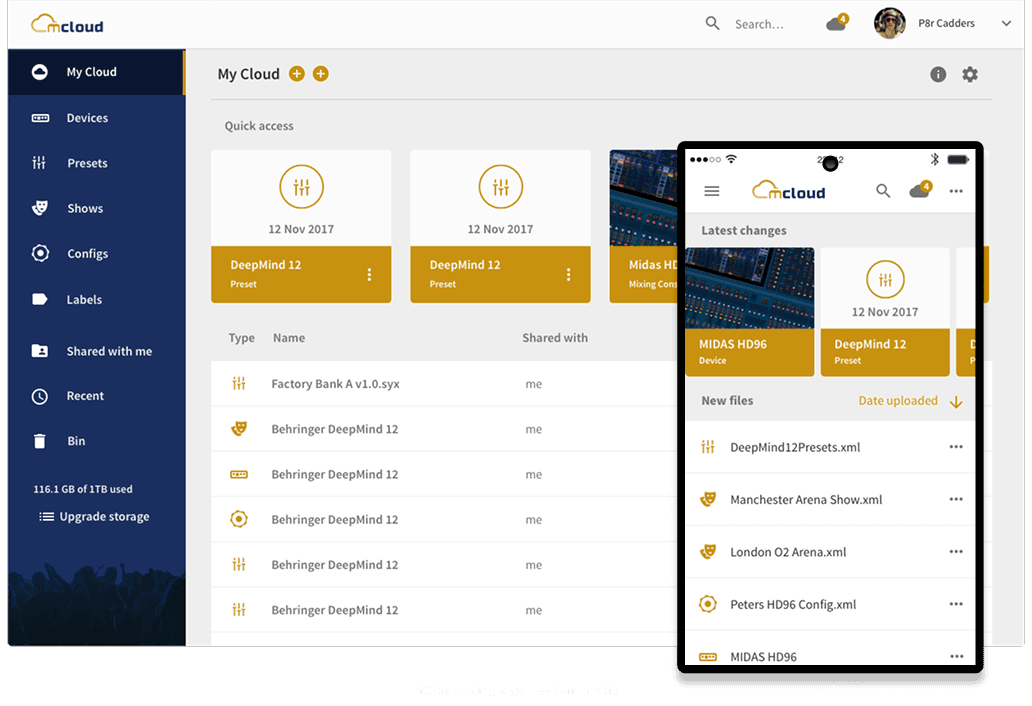Viewport: 1032px width, 706px height.
Task: Click the mcloud logo in desktop header
Action: (x=67, y=24)
